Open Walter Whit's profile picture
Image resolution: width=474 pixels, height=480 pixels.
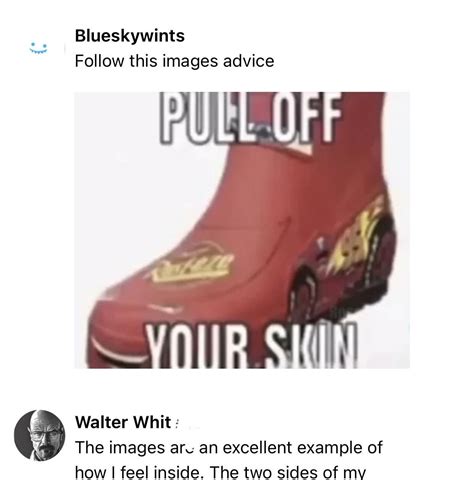[40, 435]
